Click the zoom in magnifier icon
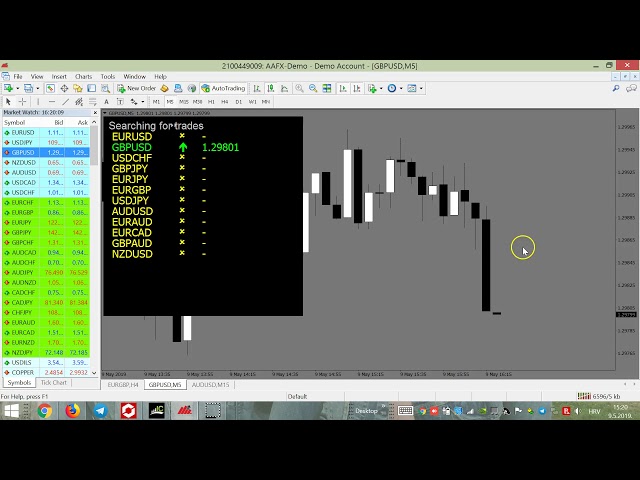The width and height of the screenshot is (640, 480). (297, 88)
